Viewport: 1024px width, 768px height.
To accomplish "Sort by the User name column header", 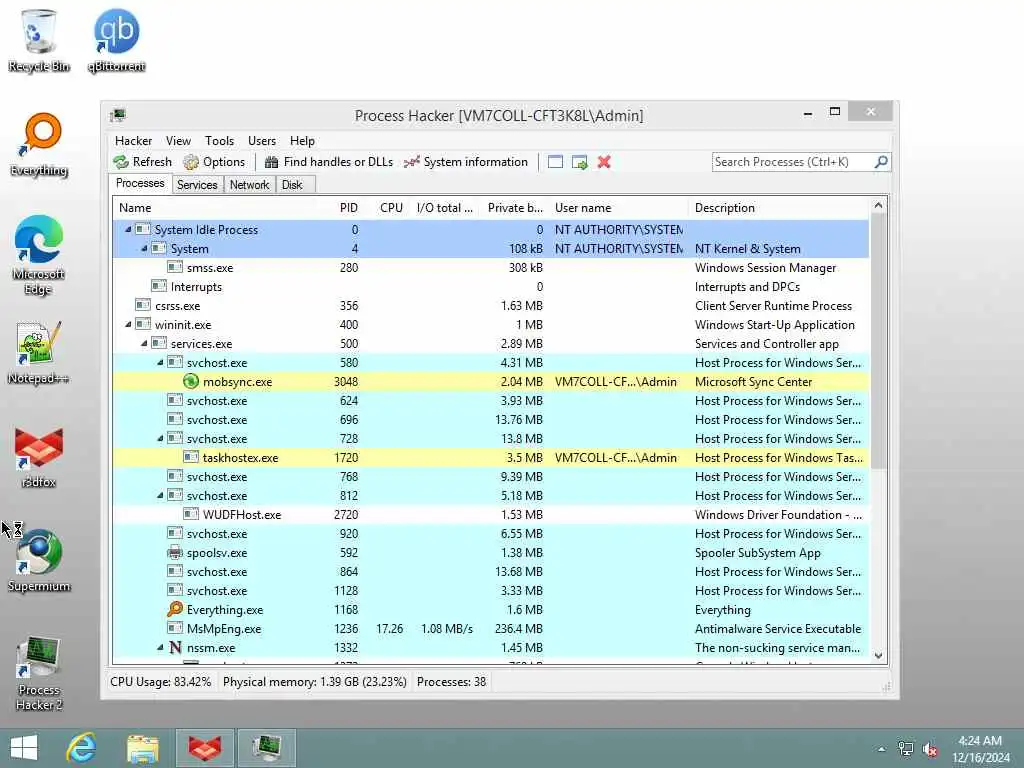I will [x=619, y=208].
